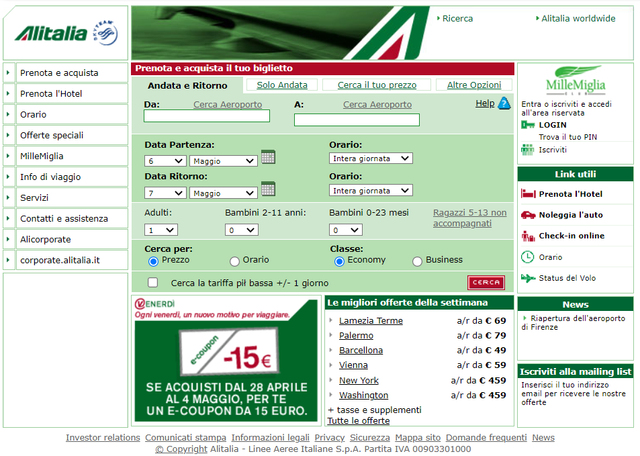Image resolution: width=640 pixels, height=456 pixels.
Task: Switch to Altre Opzioni tab
Action: click(x=474, y=85)
